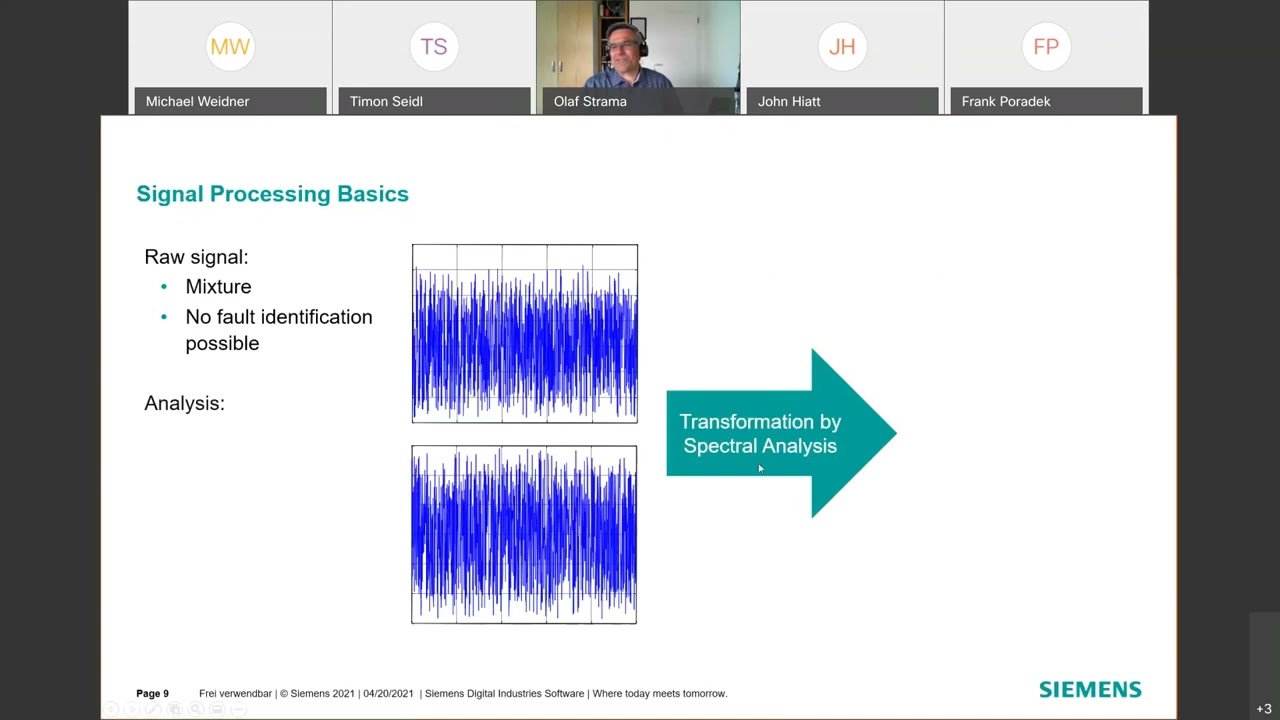Screen dimensions: 1280x720
Task: Click the Siemens logo on the slide
Action: pos(1090,689)
